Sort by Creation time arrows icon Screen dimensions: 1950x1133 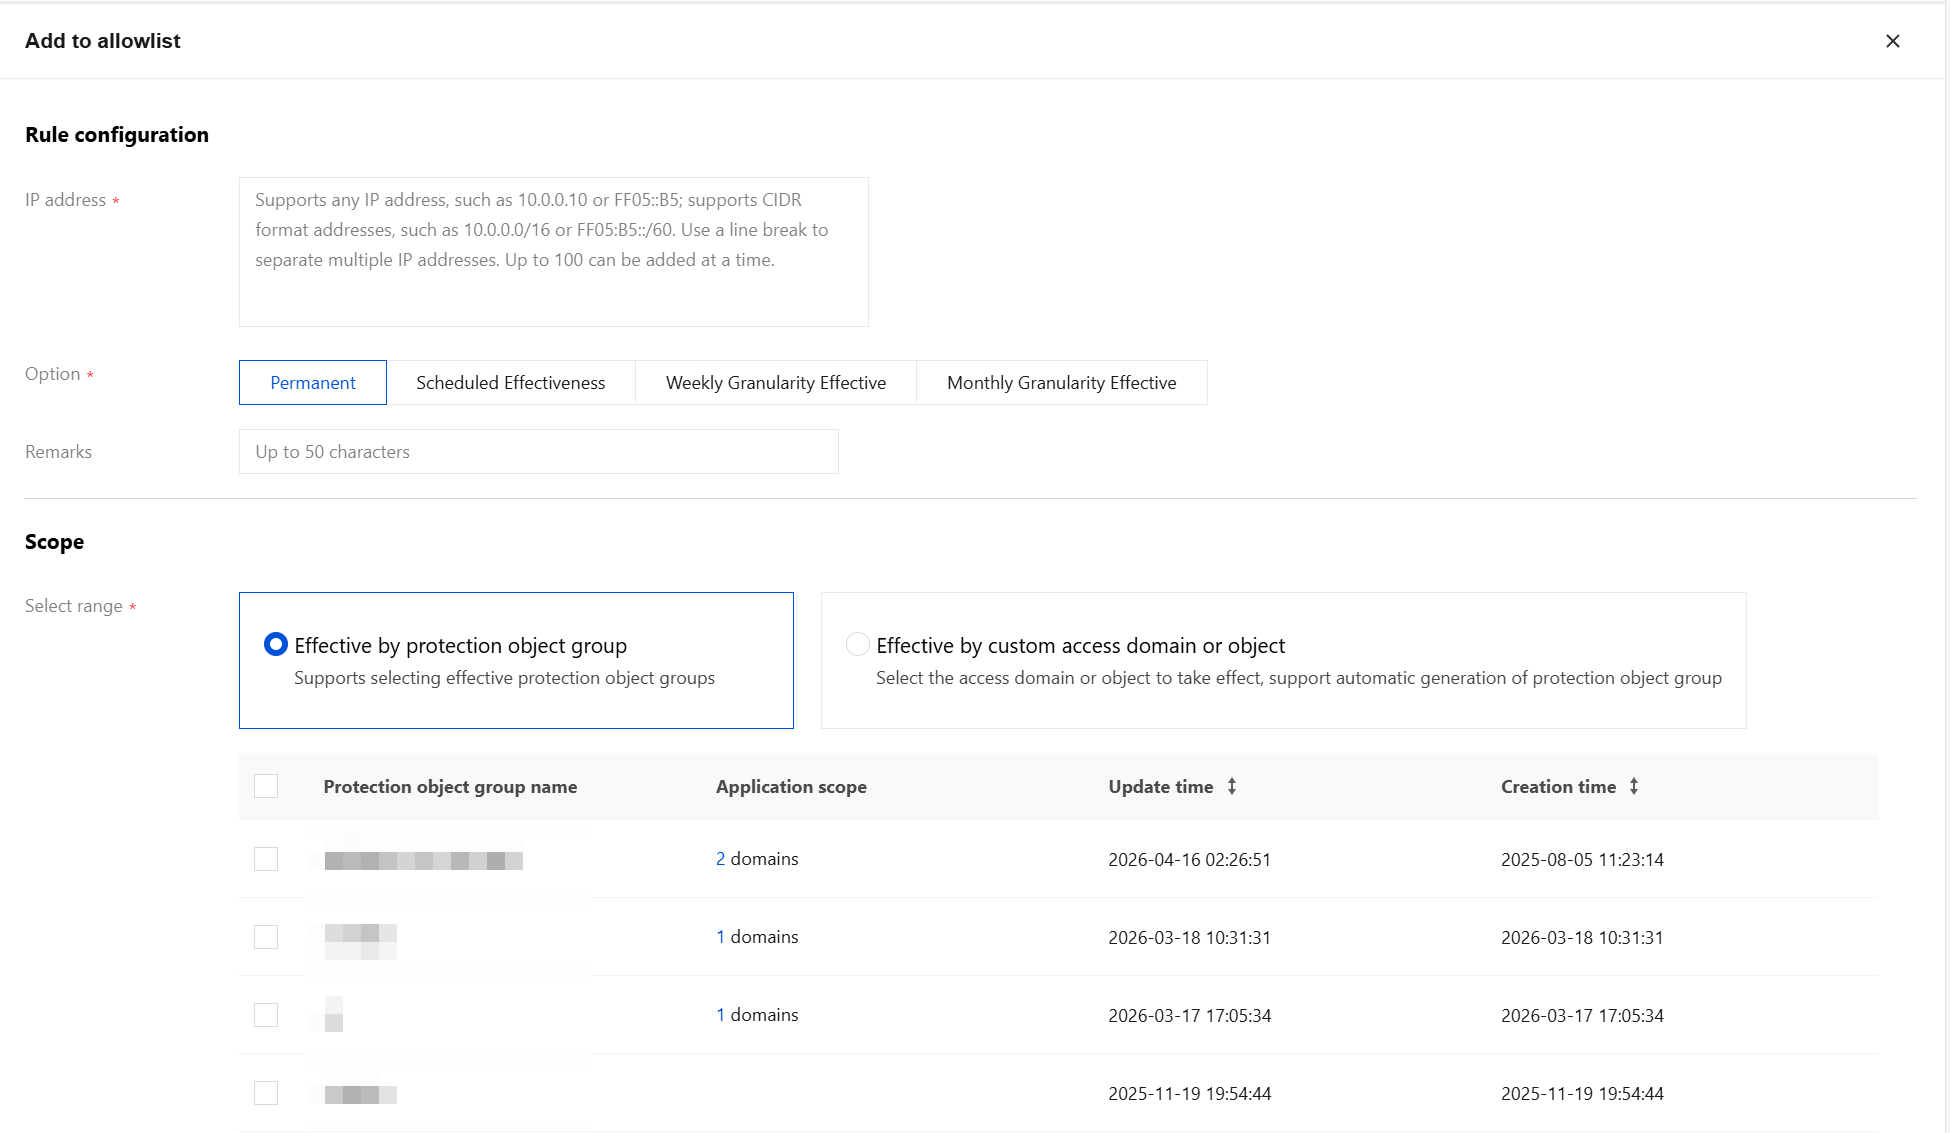click(1634, 787)
